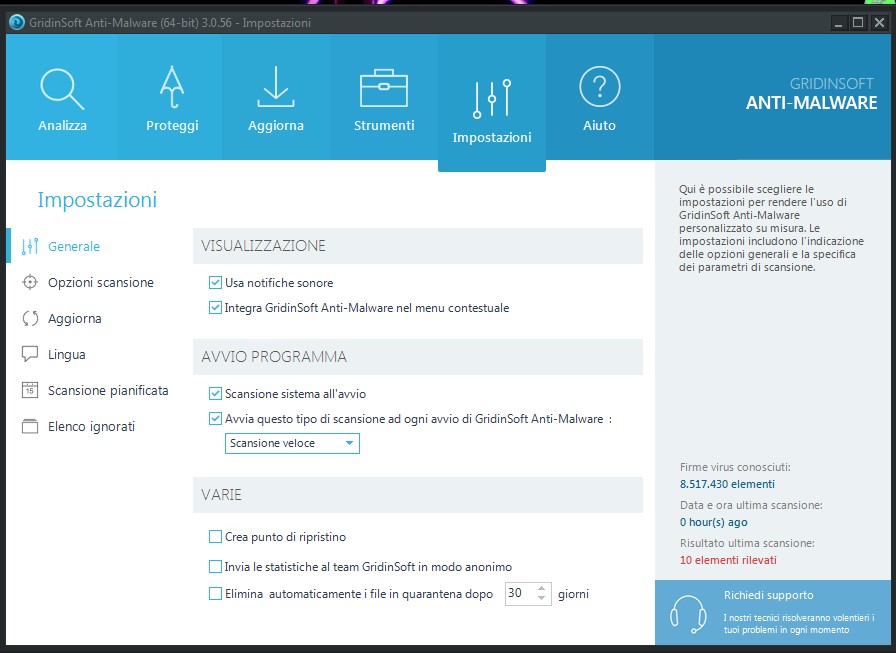
Task: Click the Lingua speech bubble icon
Action: (30, 354)
